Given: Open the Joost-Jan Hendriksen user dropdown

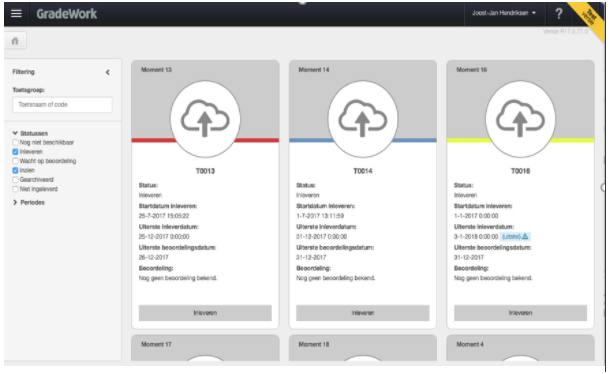Looking at the screenshot, I should point(503,13).
